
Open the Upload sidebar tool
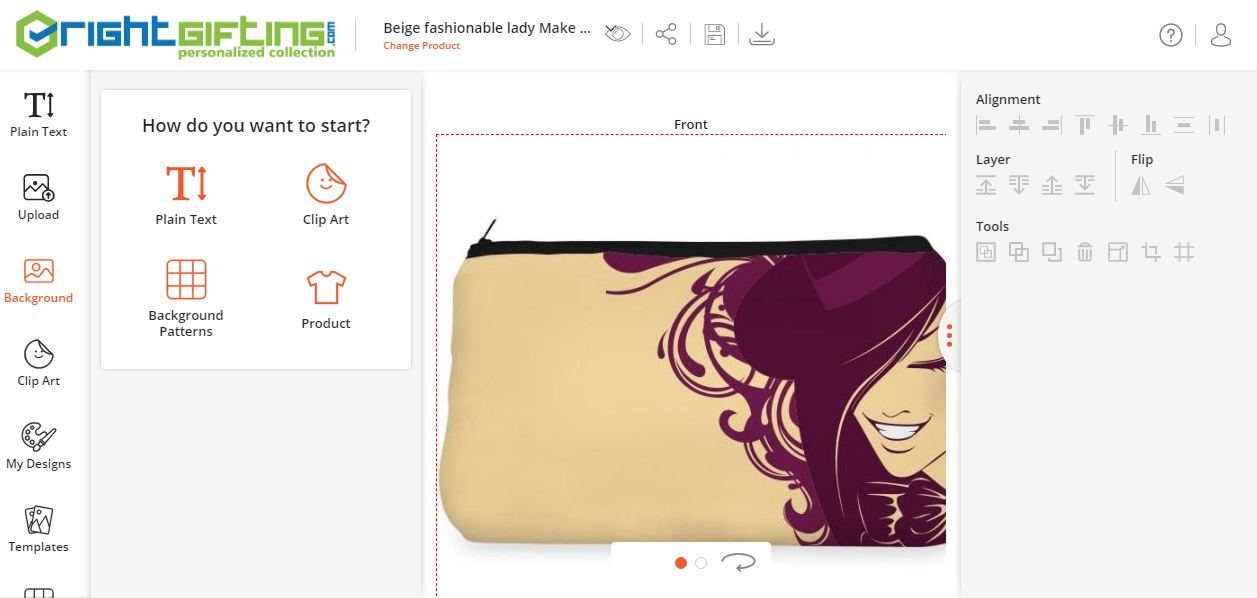[39, 197]
